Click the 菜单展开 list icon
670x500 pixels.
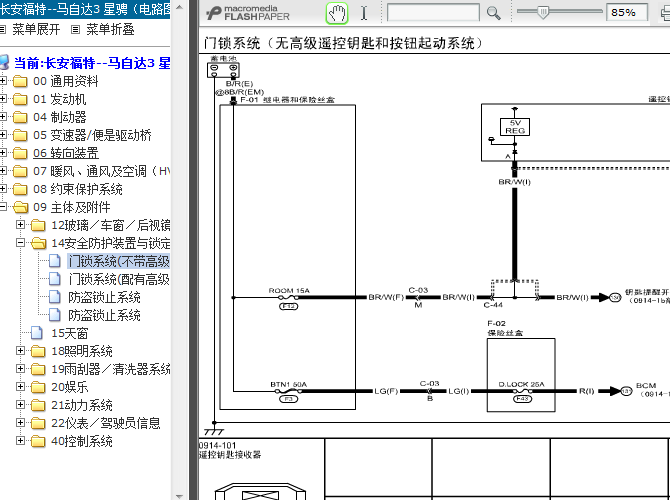(x=3, y=29)
